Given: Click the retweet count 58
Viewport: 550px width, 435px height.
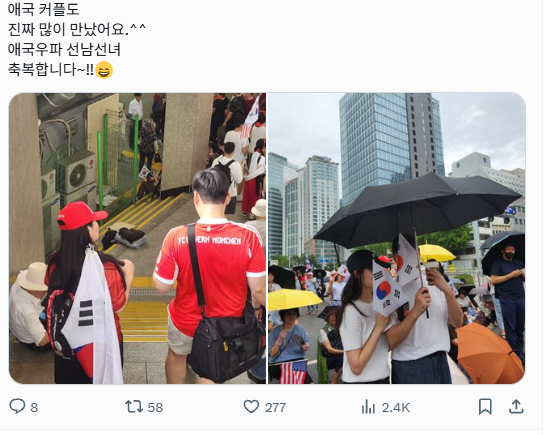Looking at the screenshot, I should click(155, 408).
